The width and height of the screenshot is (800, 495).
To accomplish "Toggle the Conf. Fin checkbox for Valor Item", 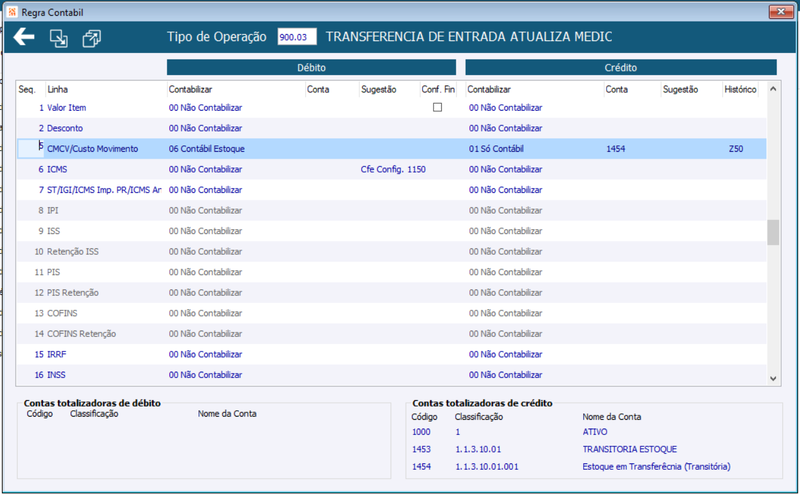I will tap(437, 107).
